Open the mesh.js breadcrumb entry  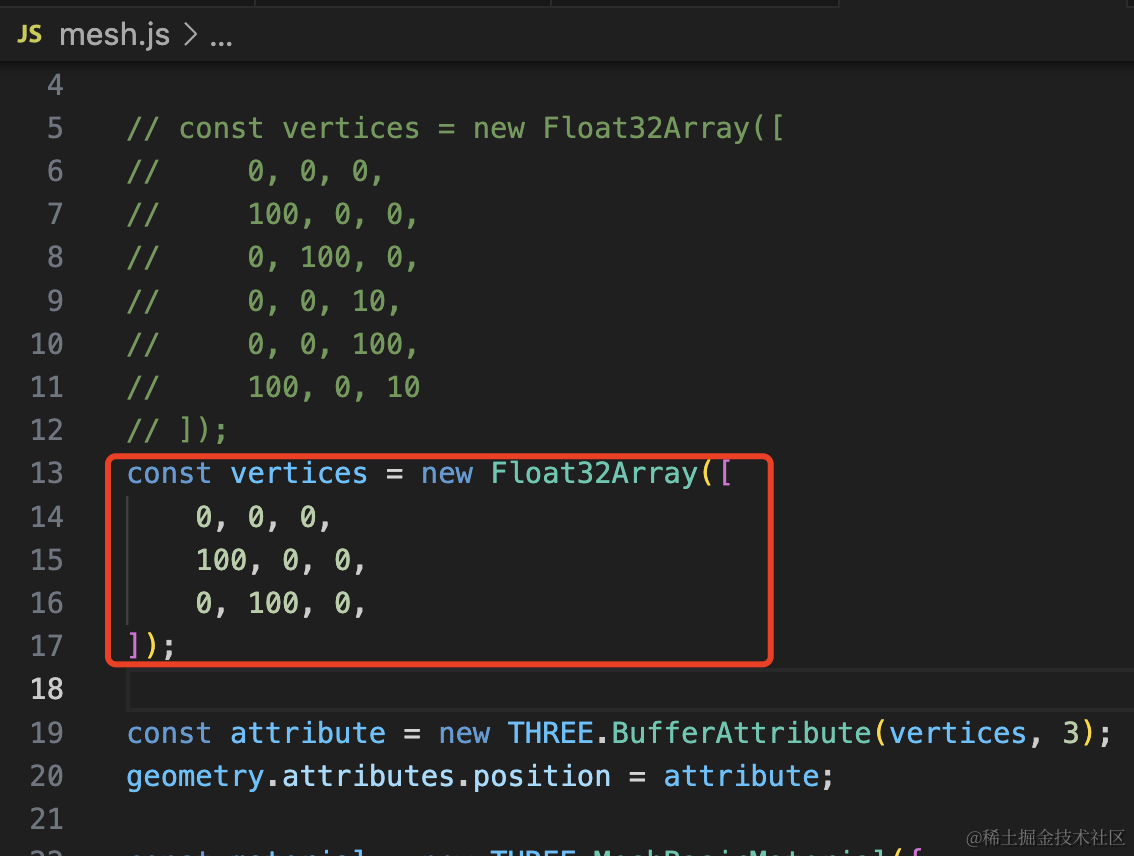click(114, 34)
